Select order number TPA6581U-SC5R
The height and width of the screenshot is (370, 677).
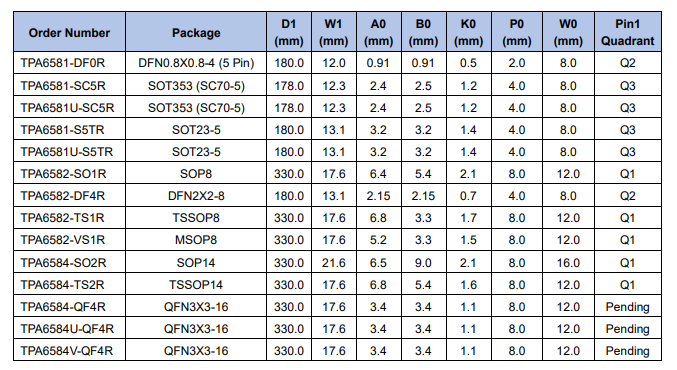[67, 108]
